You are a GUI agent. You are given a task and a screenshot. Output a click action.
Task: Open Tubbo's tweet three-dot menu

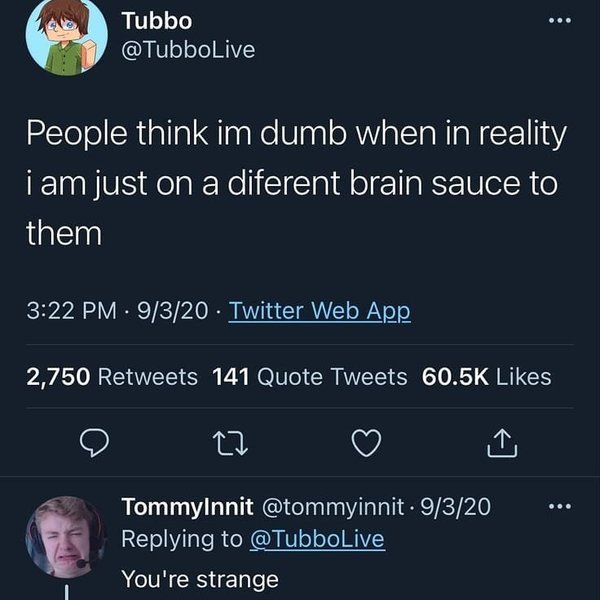coord(565,20)
